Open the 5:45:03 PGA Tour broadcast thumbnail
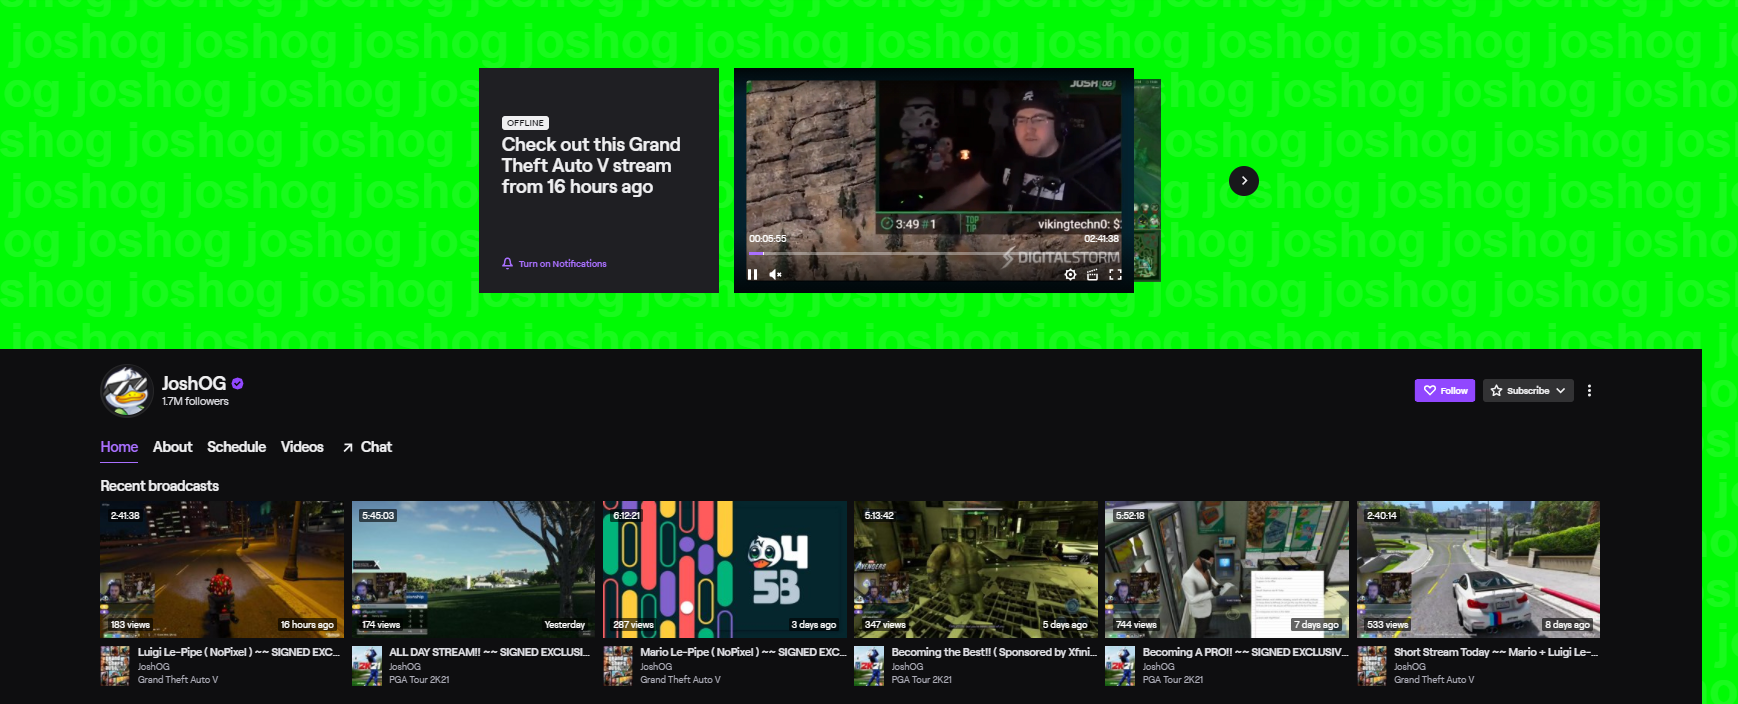The width and height of the screenshot is (1738, 704). click(x=473, y=569)
